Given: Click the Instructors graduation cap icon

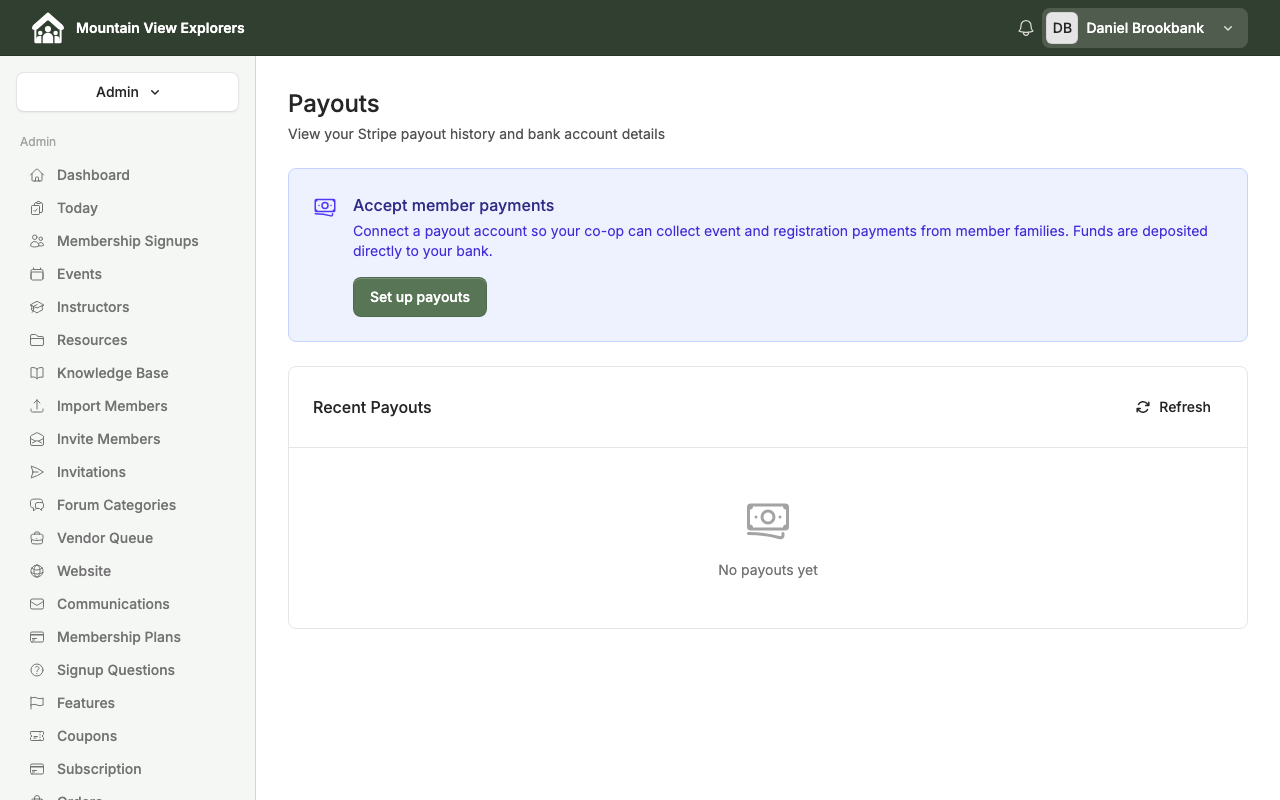Looking at the screenshot, I should (x=37, y=307).
